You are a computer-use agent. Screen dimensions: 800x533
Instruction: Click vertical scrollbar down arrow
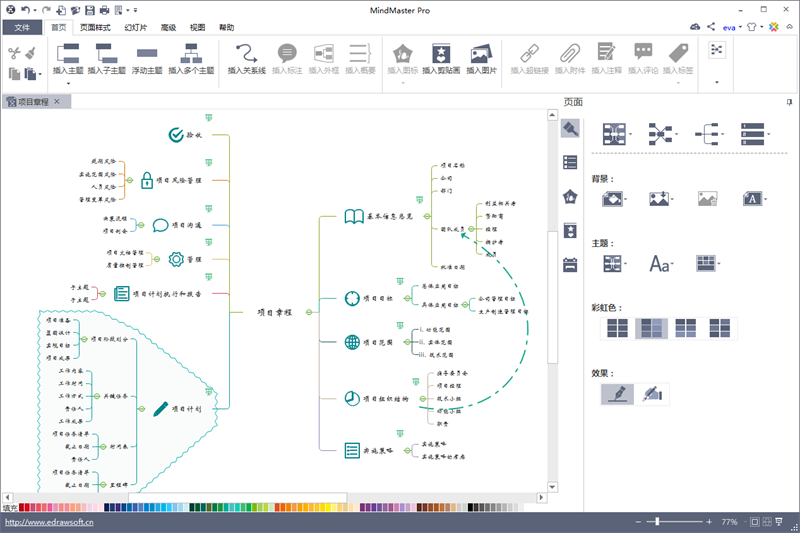click(552, 487)
